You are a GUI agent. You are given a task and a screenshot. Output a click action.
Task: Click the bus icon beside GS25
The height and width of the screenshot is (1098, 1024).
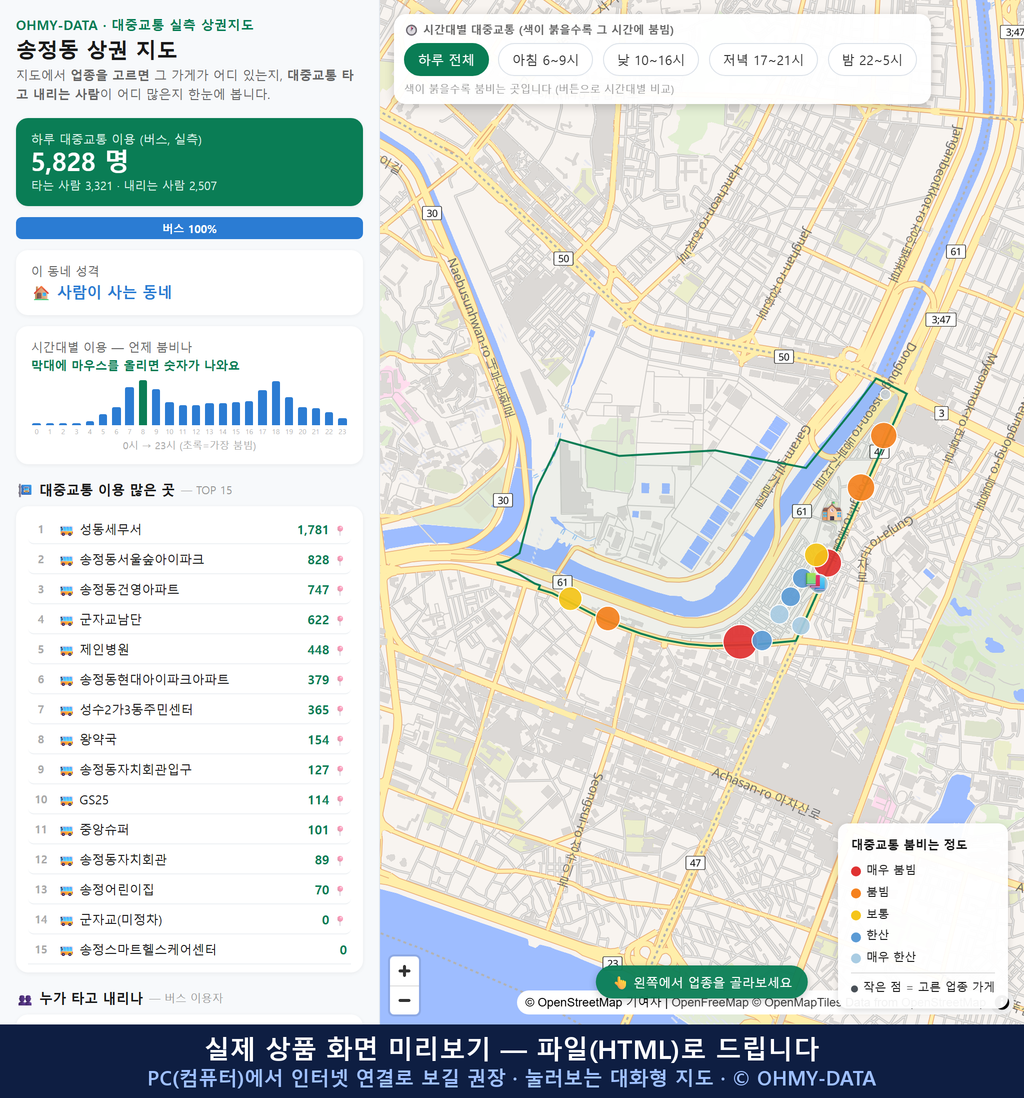[66, 800]
